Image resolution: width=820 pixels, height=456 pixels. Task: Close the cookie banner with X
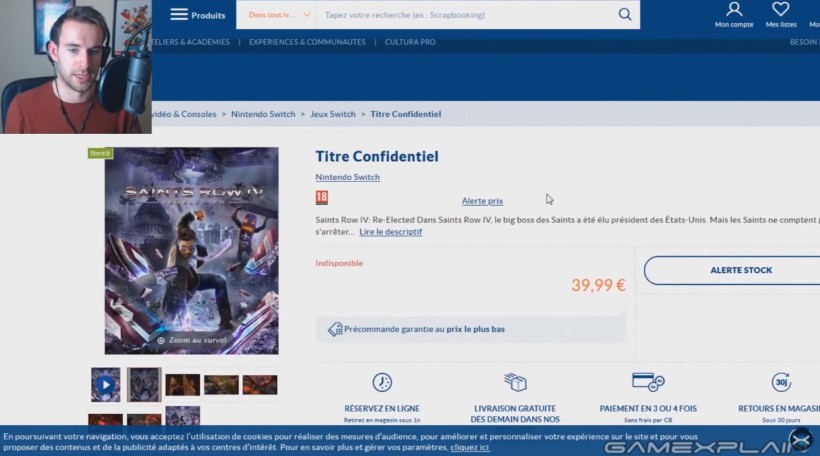(x=801, y=440)
